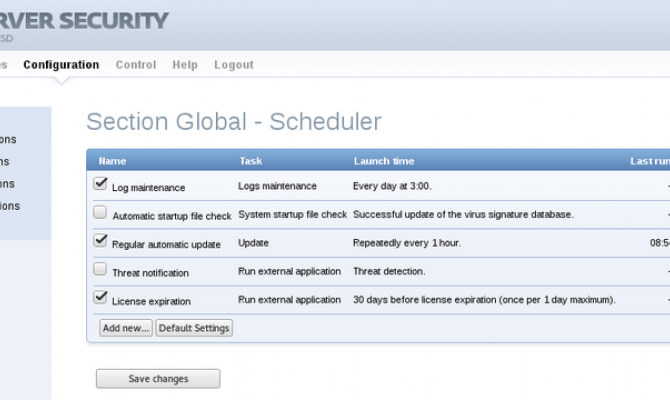Switch to the Control tab
This screenshot has height=400, width=670.
point(136,65)
